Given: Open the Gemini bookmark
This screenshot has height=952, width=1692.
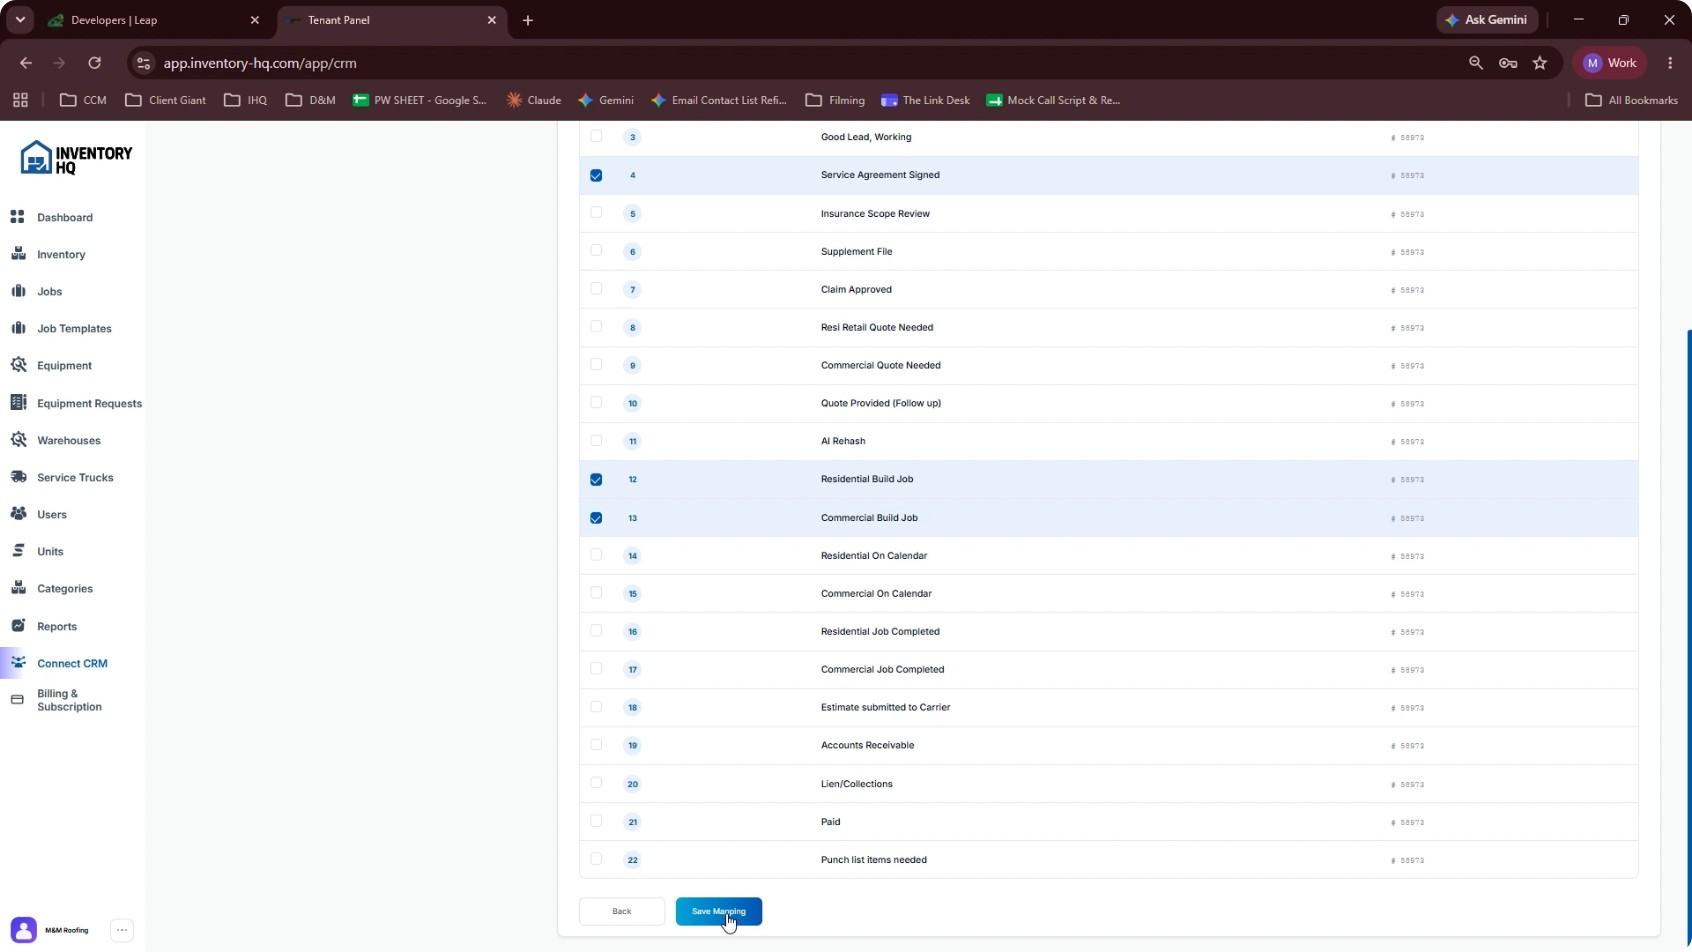Looking at the screenshot, I should (606, 100).
